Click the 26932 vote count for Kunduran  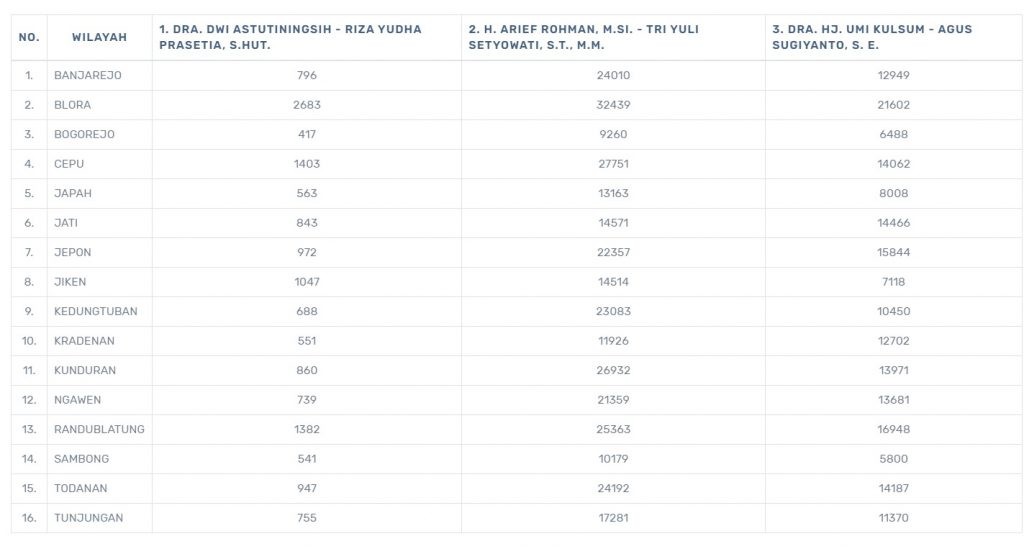[x=613, y=370]
